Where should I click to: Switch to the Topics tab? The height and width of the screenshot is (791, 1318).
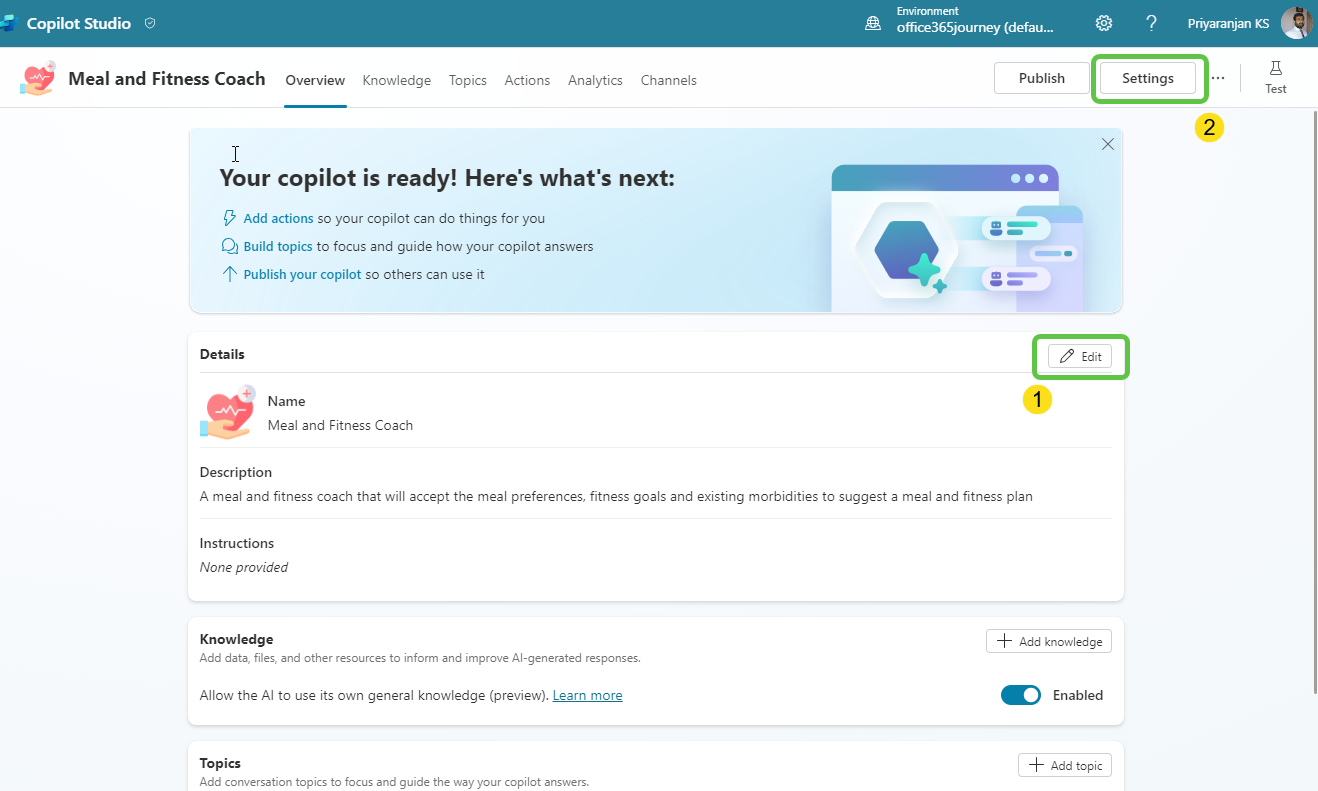coord(467,80)
